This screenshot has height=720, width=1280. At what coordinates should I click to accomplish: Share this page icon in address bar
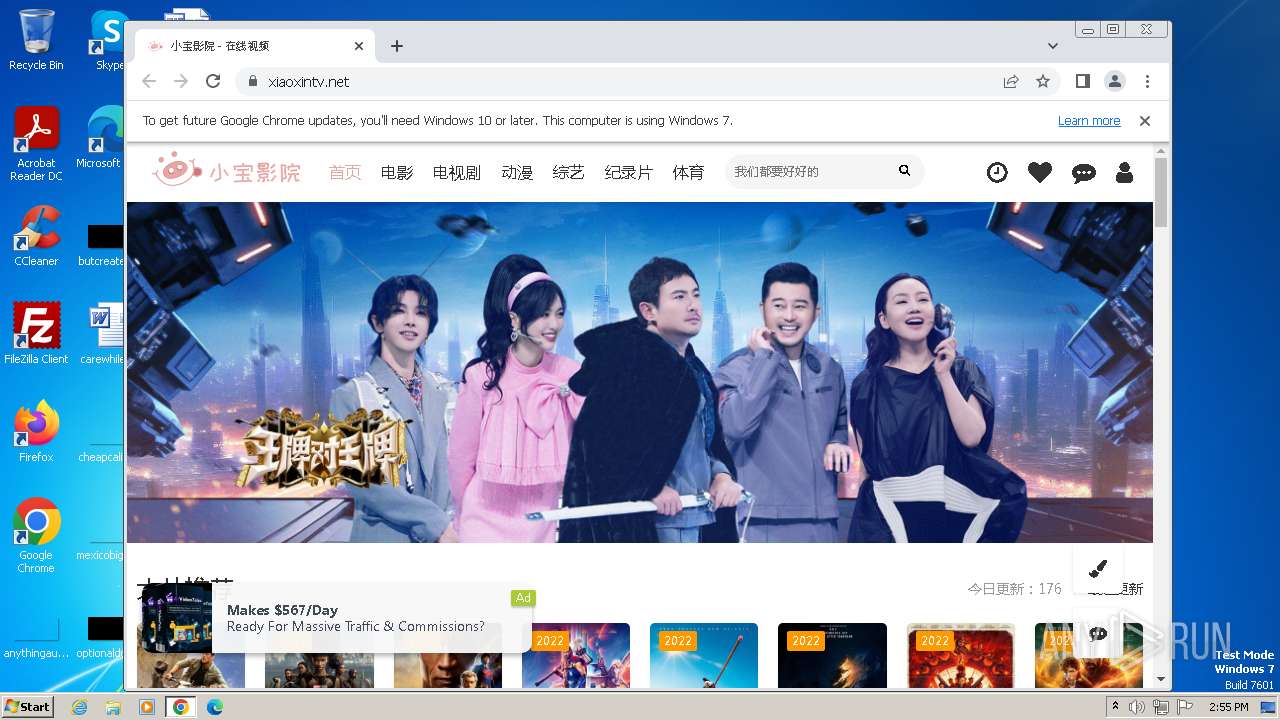(x=1011, y=81)
